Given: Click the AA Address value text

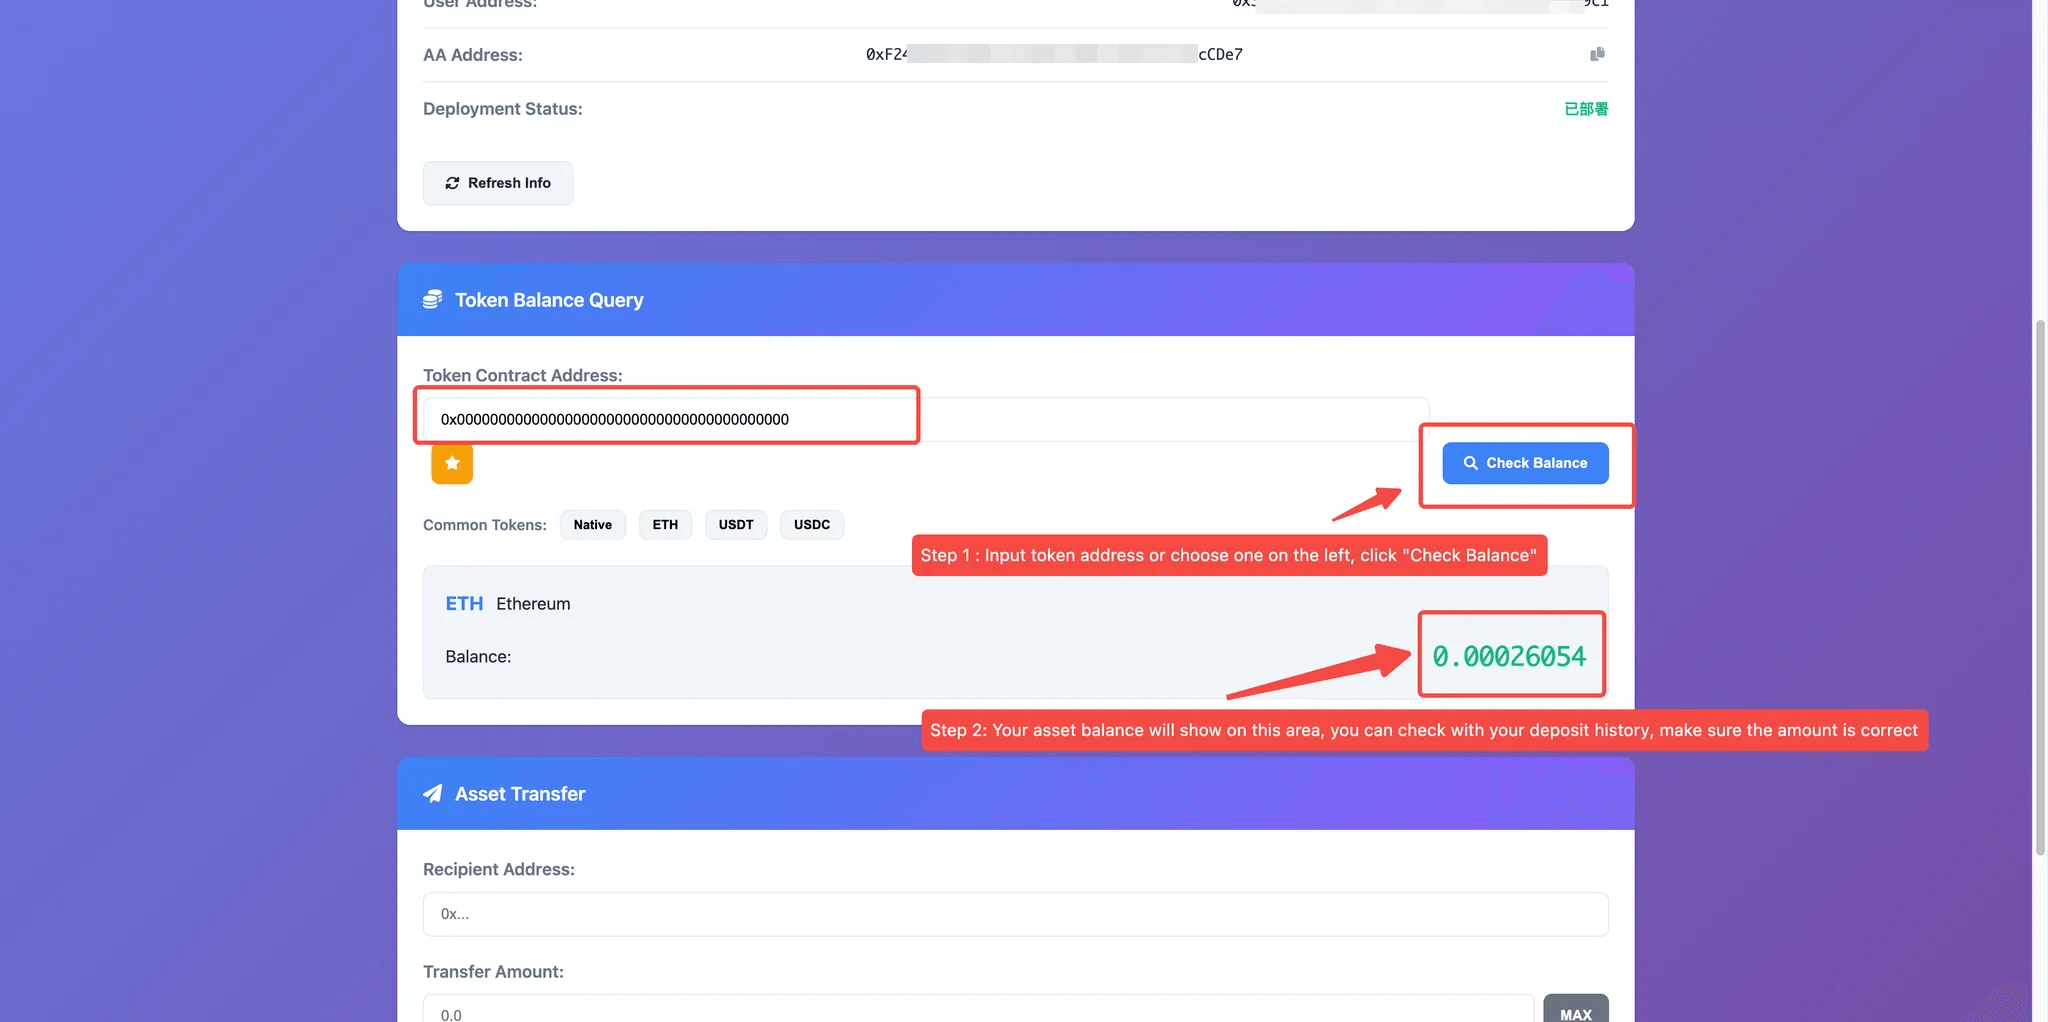Looking at the screenshot, I should click(x=1054, y=55).
